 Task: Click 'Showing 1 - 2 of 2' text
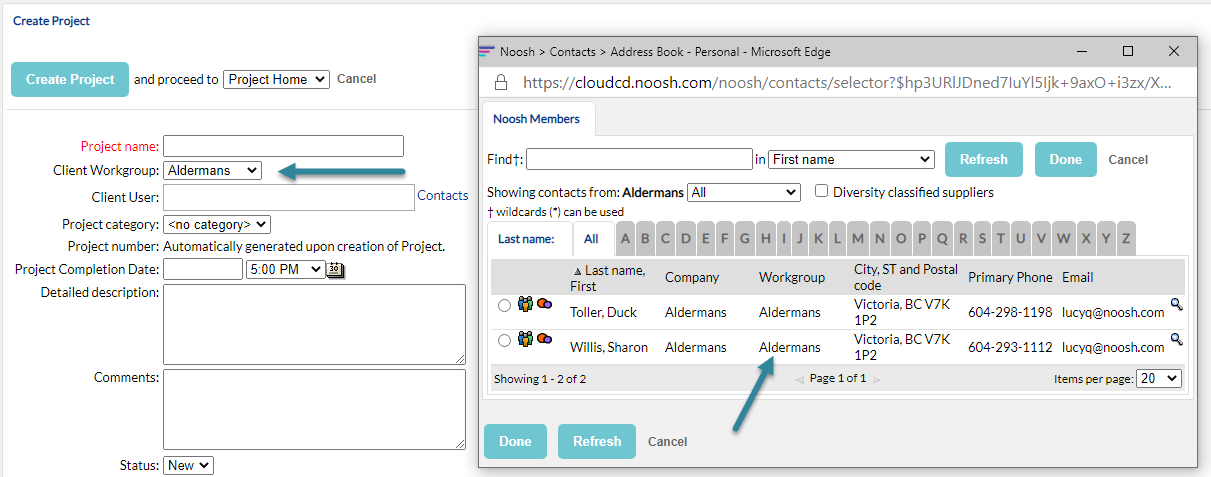(x=540, y=379)
